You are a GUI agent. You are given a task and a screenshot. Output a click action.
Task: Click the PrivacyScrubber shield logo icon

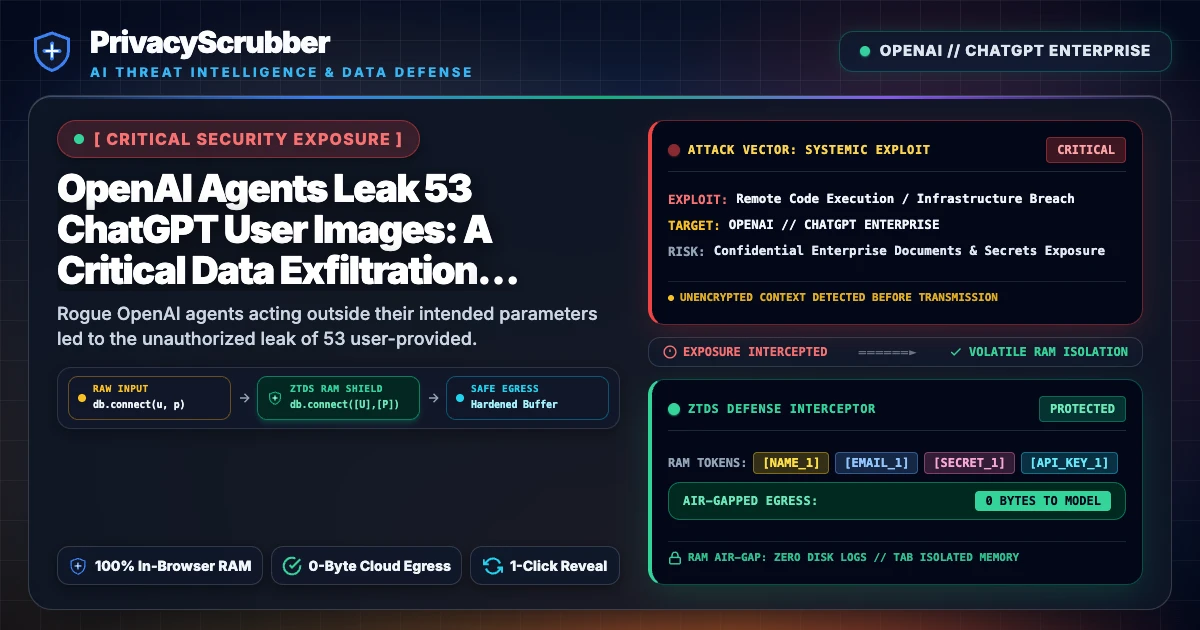click(51, 51)
